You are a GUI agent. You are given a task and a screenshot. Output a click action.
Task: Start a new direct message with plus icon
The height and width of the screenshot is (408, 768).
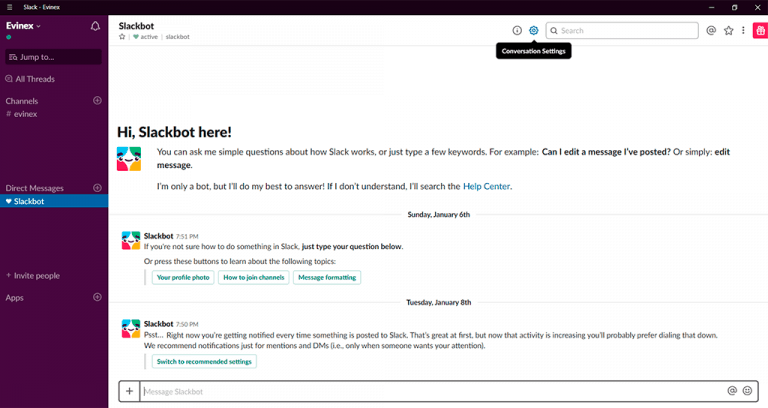point(97,188)
